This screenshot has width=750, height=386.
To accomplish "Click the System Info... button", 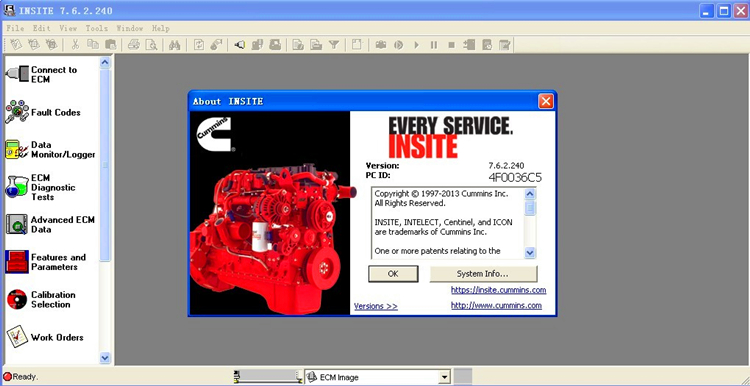I will (483, 274).
